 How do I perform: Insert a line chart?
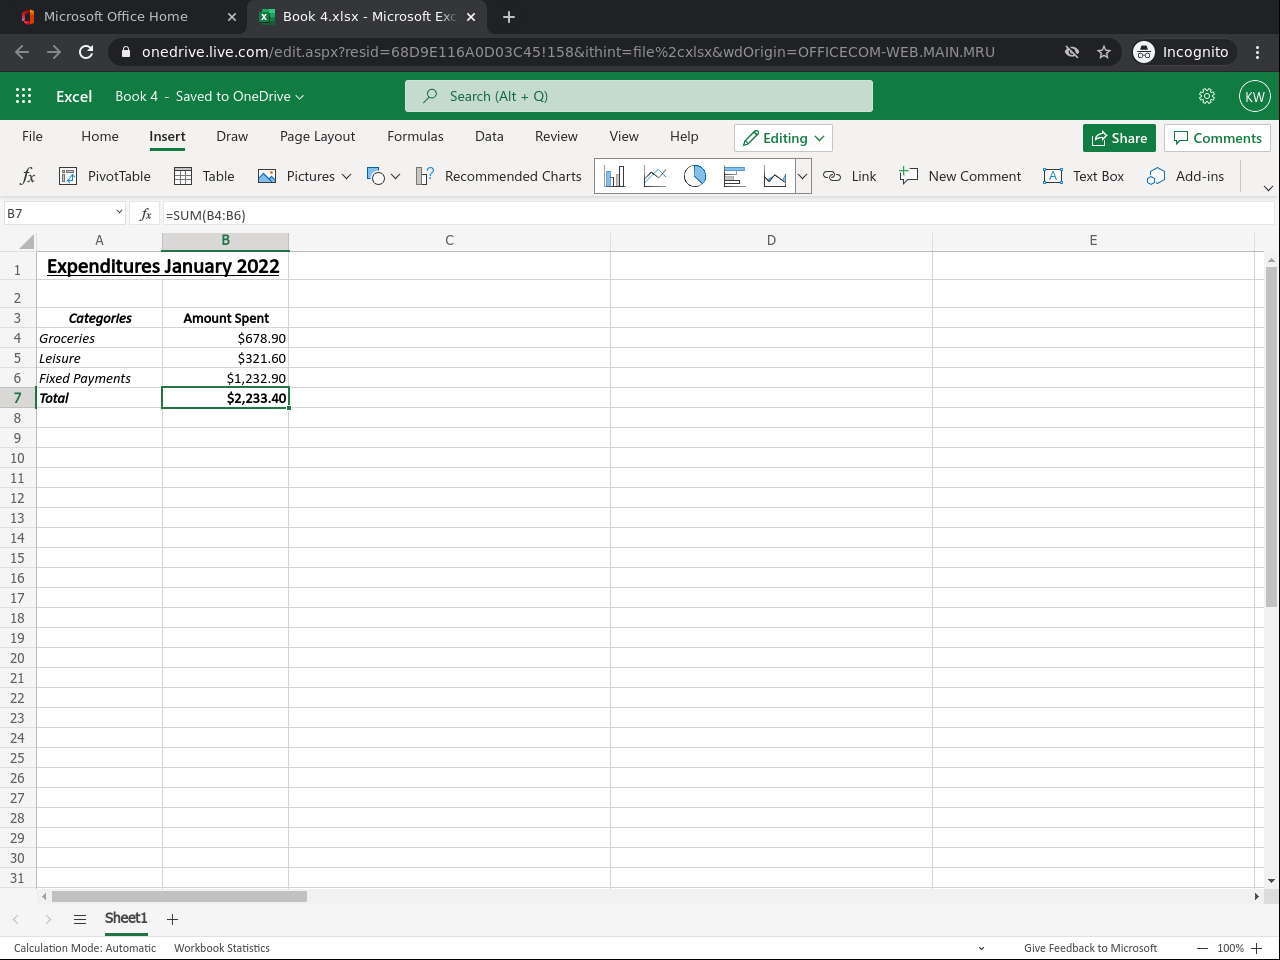pos(655,176)
